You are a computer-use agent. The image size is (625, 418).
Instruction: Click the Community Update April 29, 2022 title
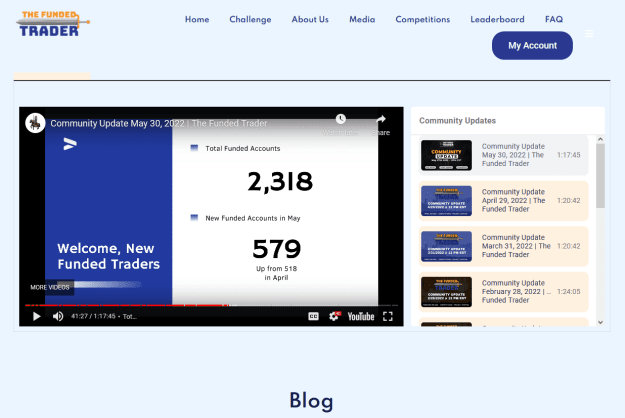tap(513, 200)
